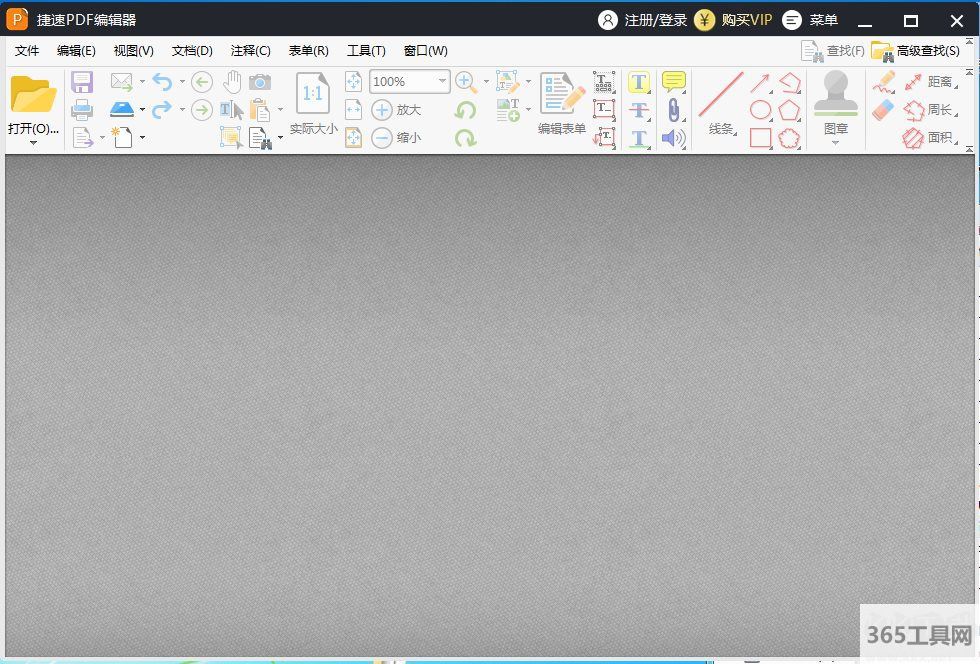
Task: Select the eraser tool icon
Action: (x=882, y=110)
